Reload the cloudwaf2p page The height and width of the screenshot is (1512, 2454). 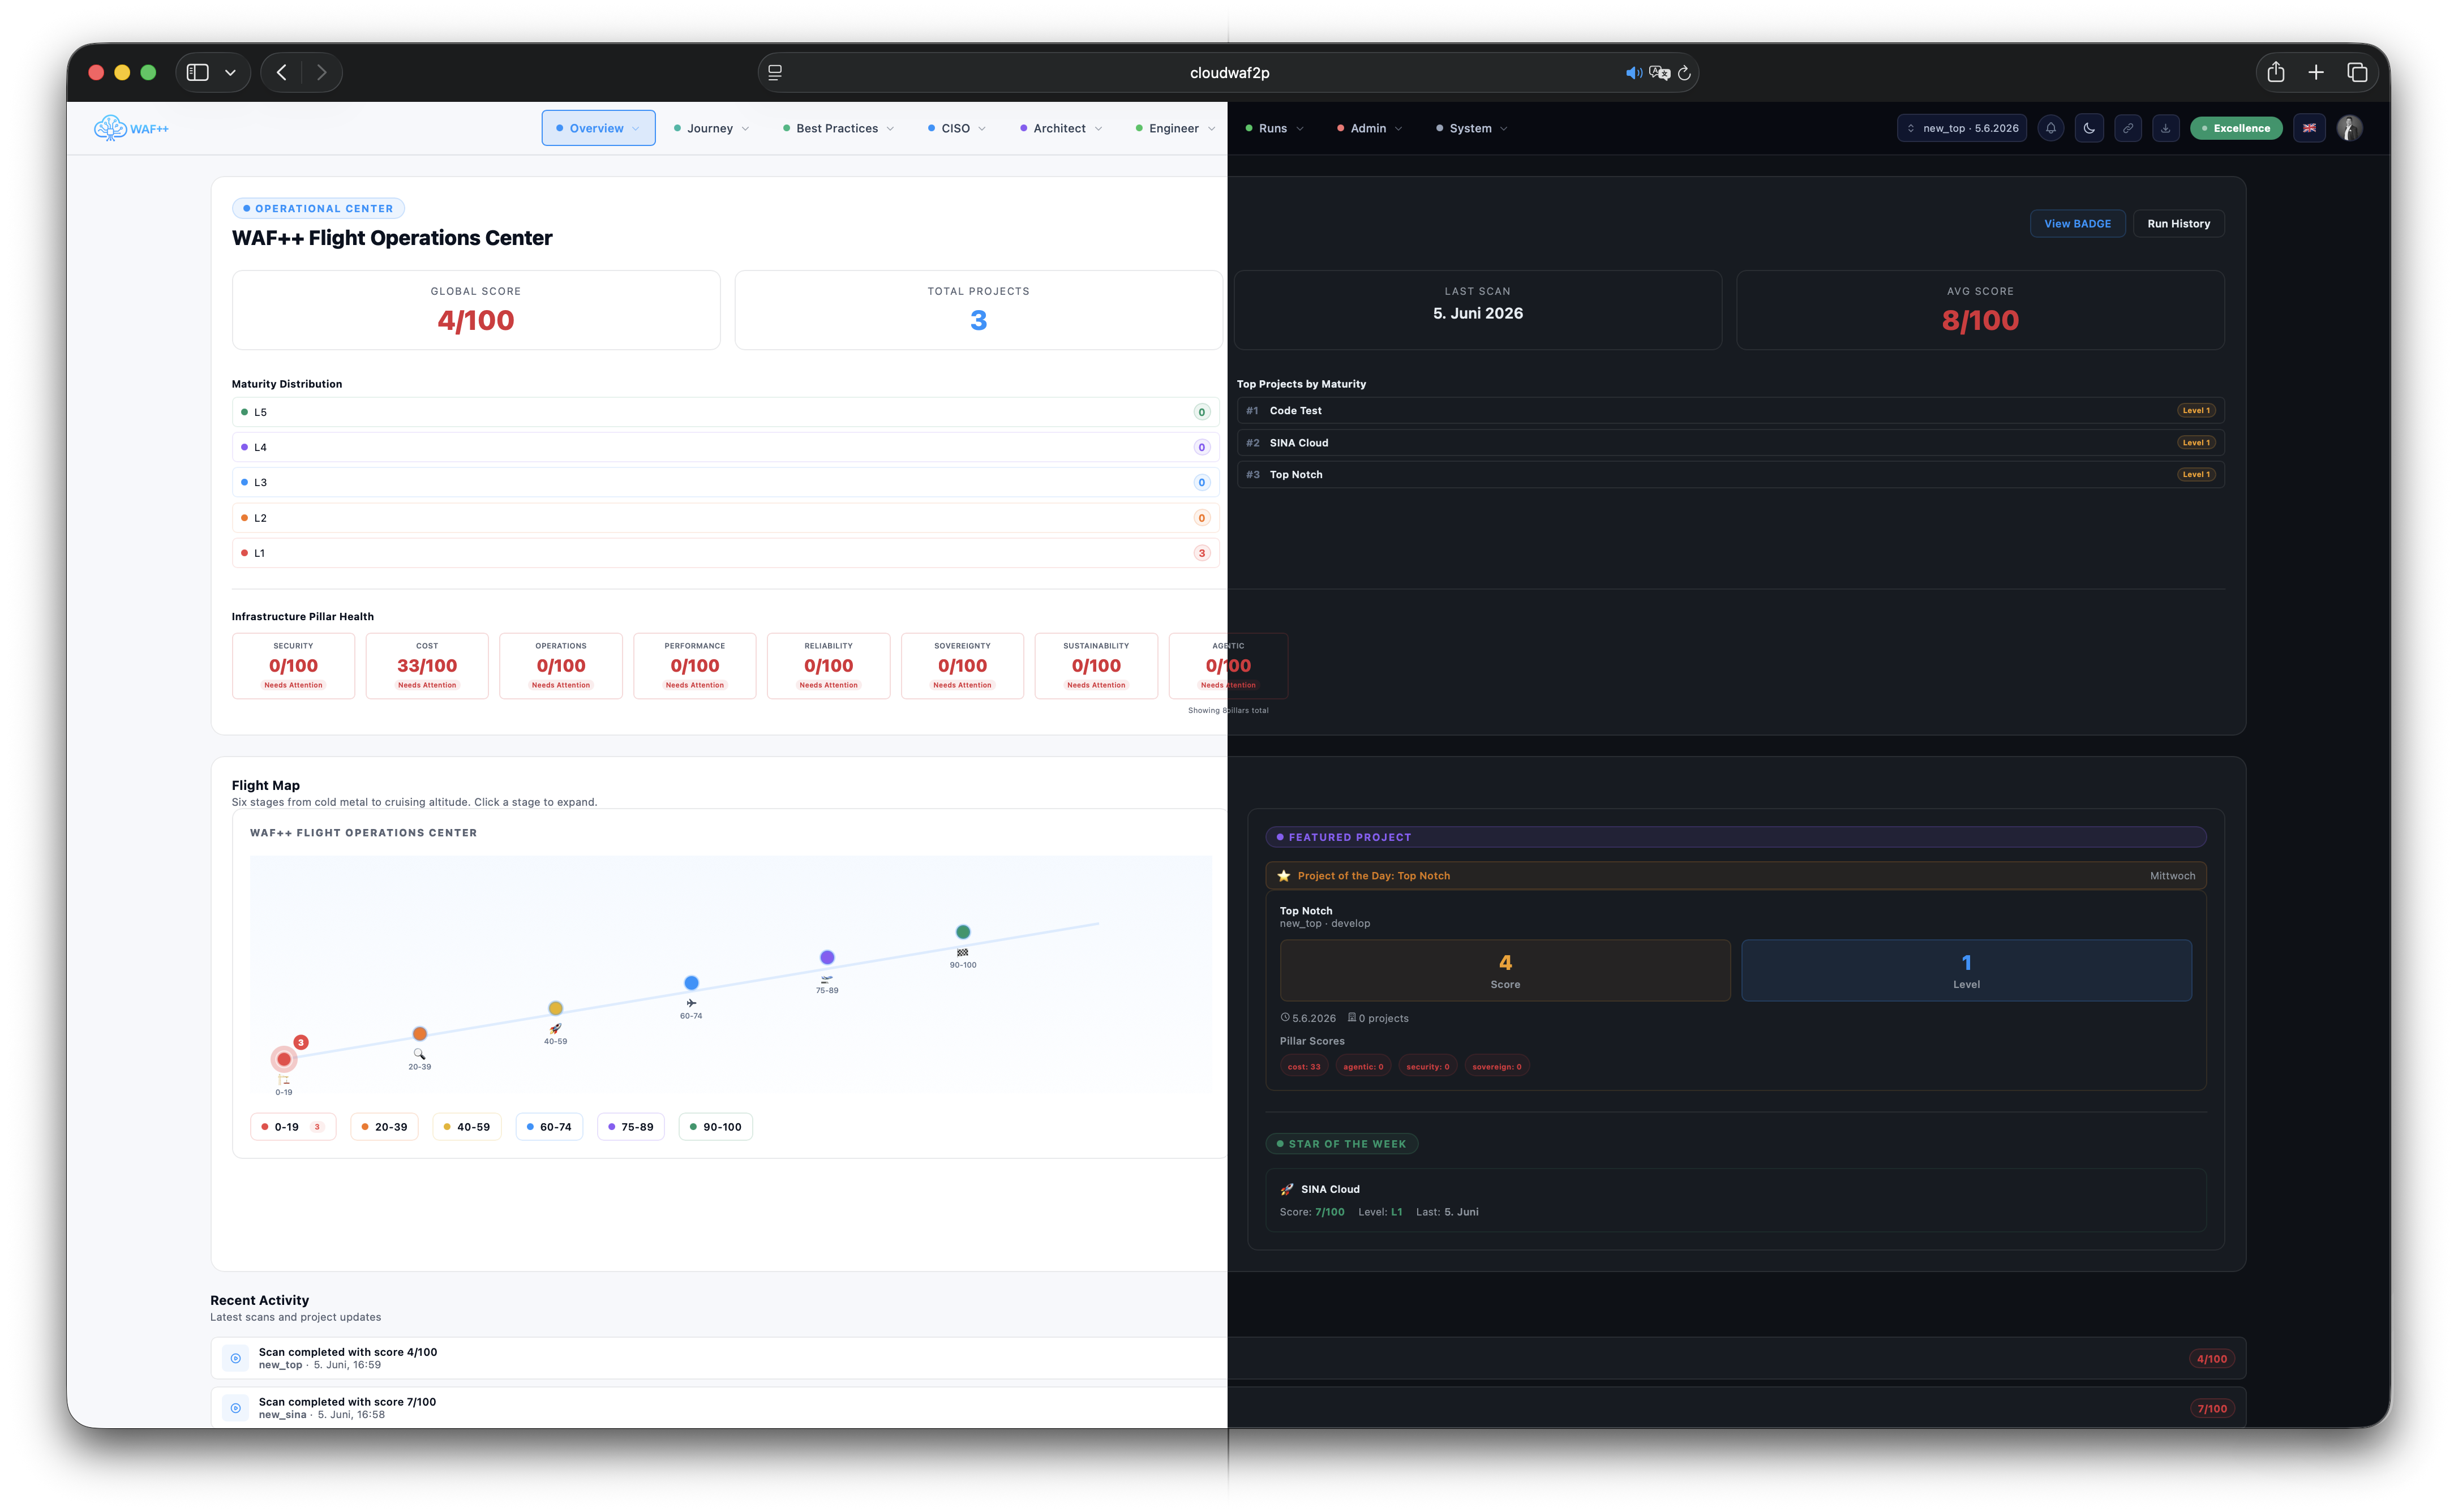point(1684,72)
